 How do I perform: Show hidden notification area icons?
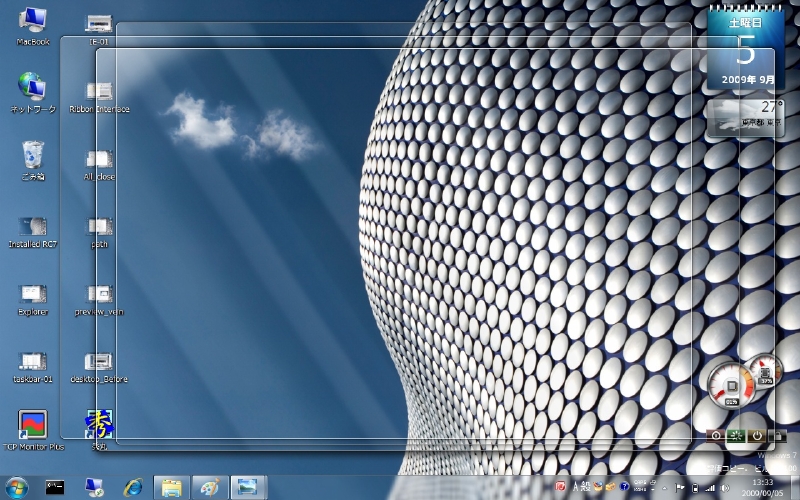coord(664,488)
